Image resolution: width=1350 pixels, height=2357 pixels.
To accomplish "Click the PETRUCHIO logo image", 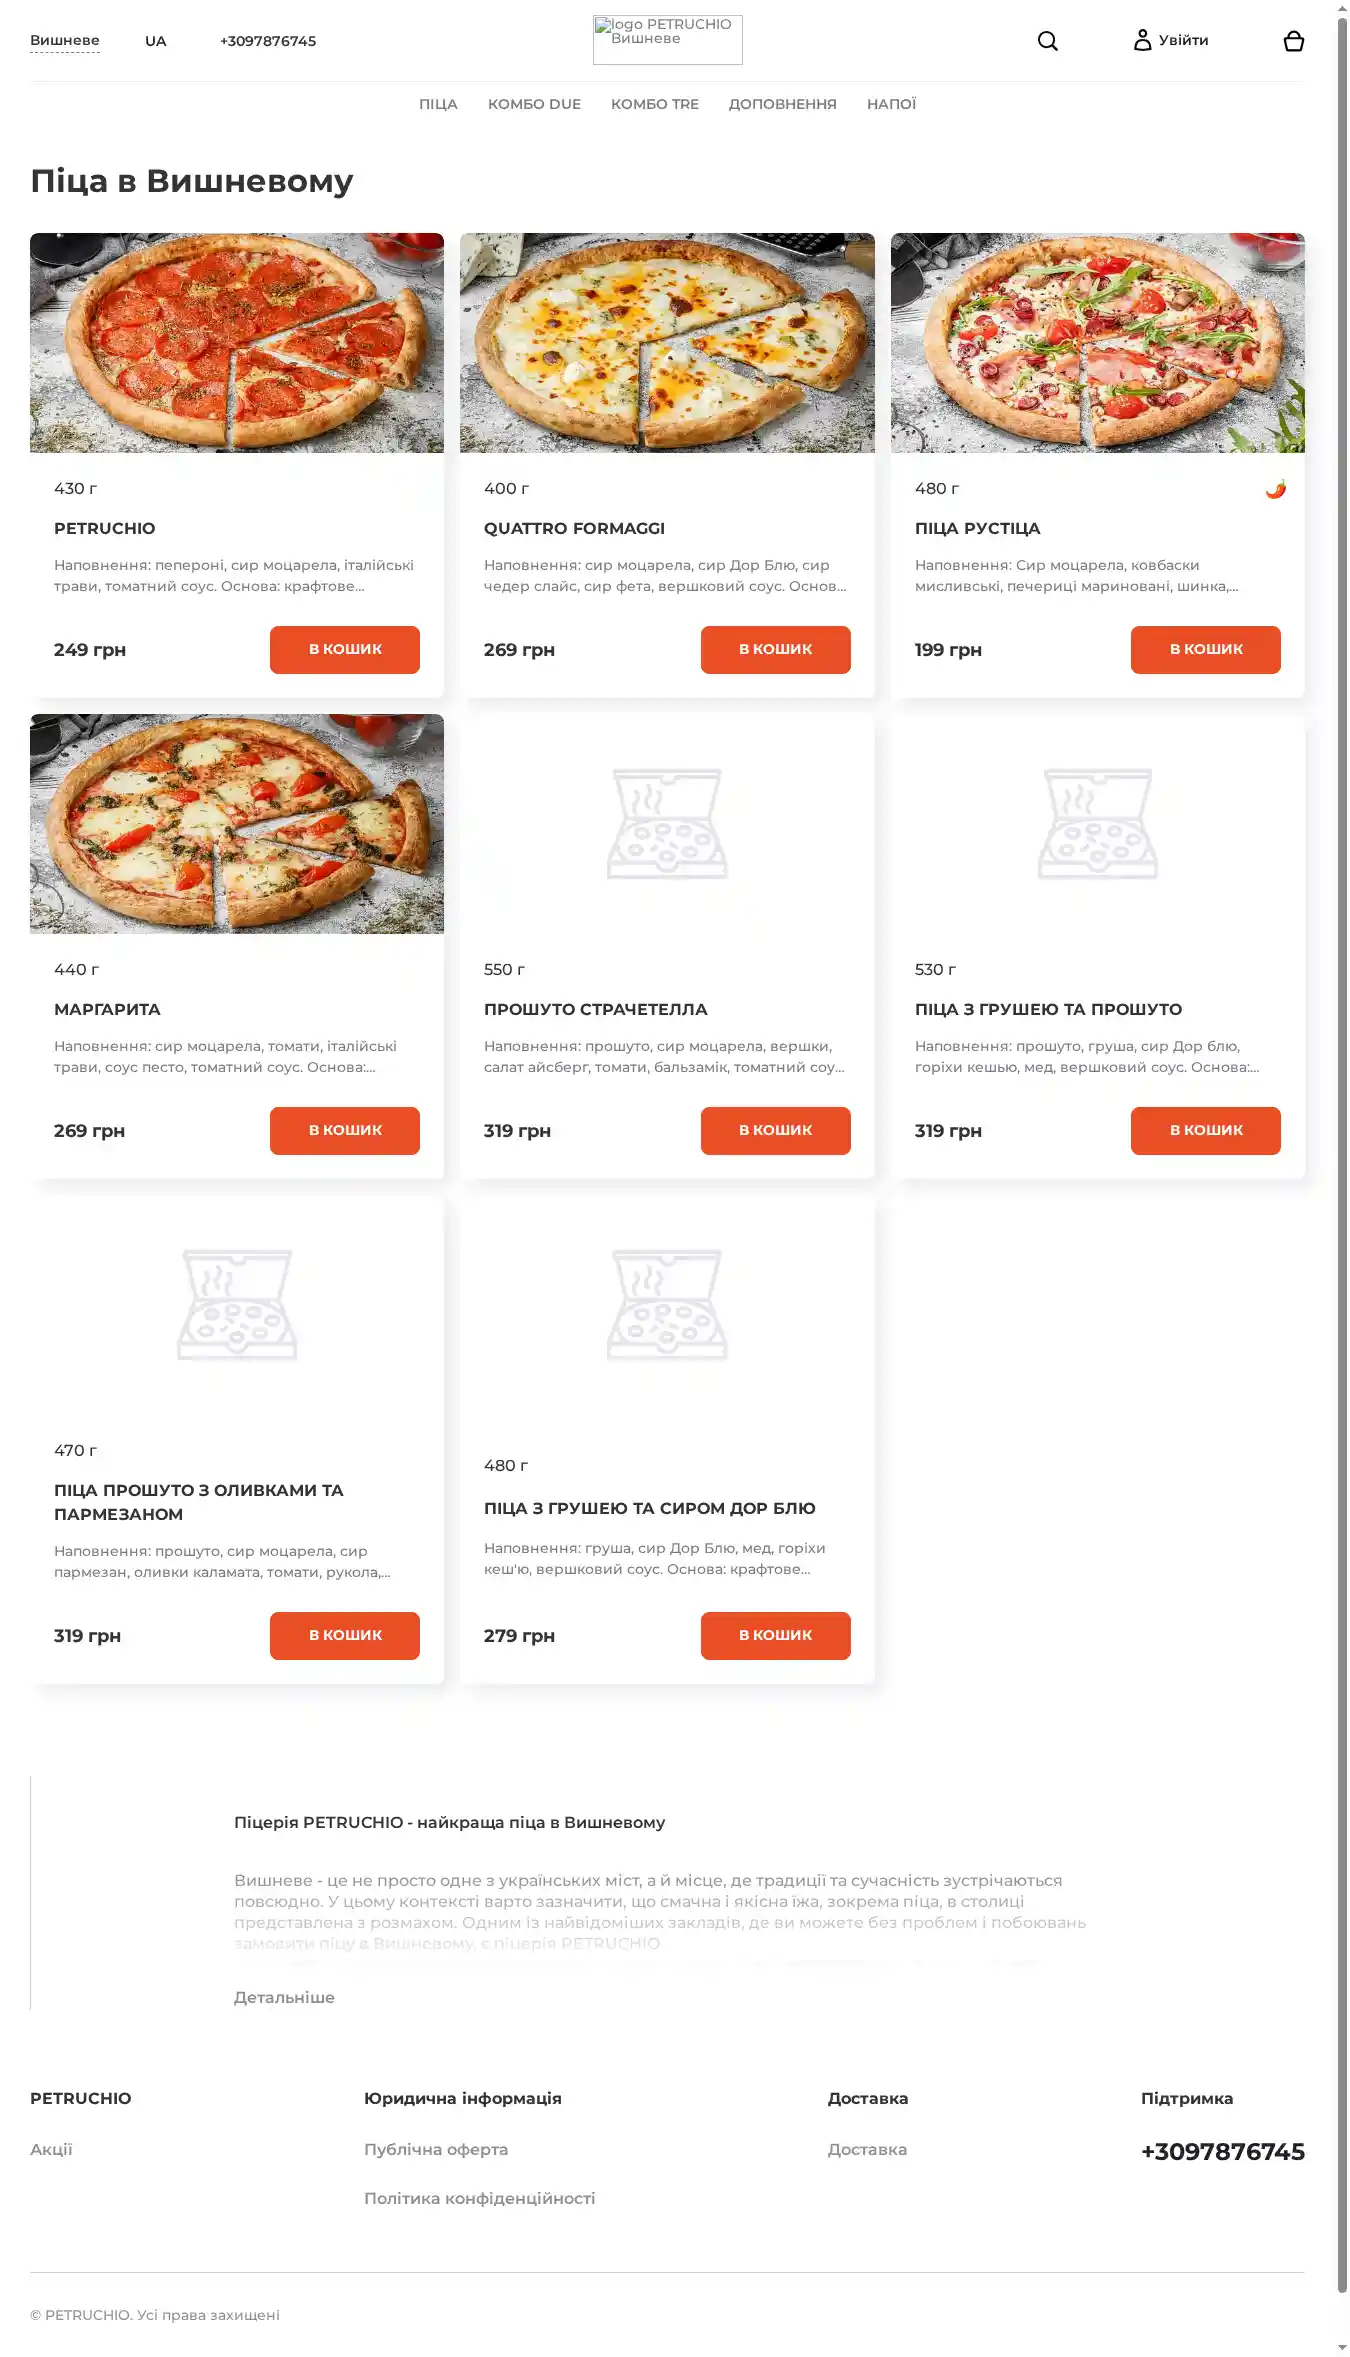I will pyautogui.click(x=667, y=40).
